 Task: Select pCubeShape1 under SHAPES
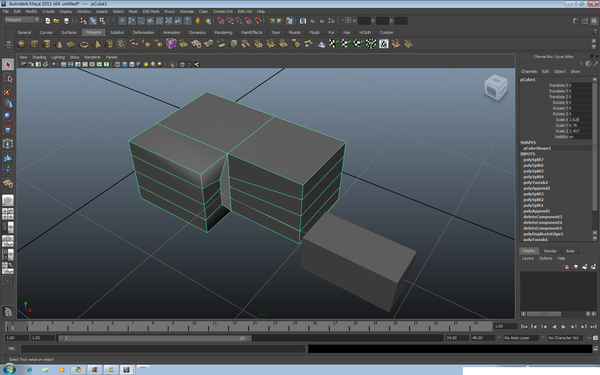click(x=537, y=148)
